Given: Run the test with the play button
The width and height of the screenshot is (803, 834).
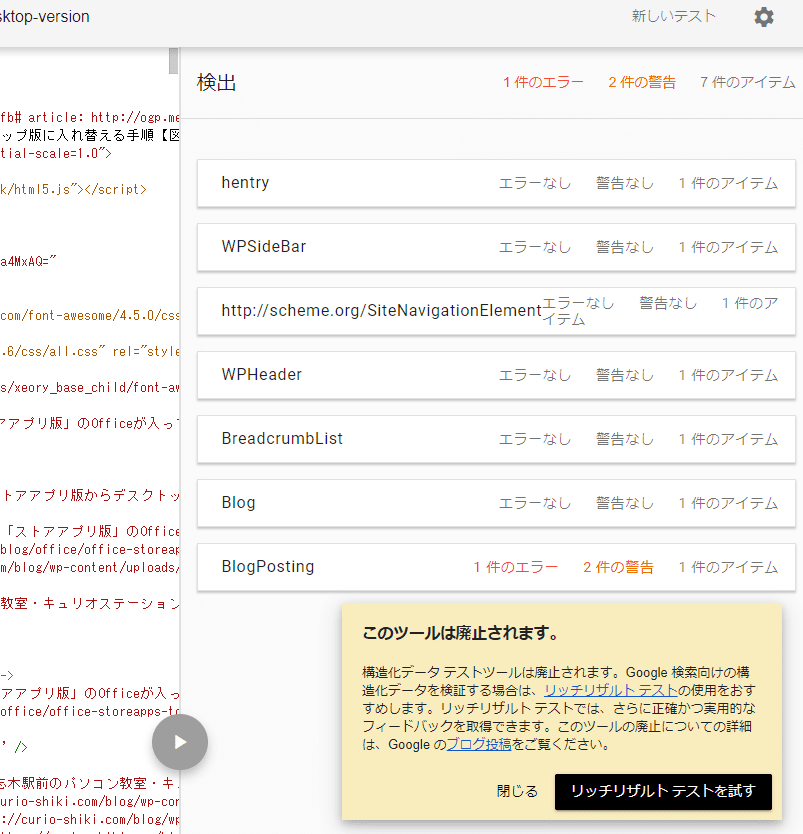Looking at the screenshot, I should pyautogui.click(x=180, y=741).
